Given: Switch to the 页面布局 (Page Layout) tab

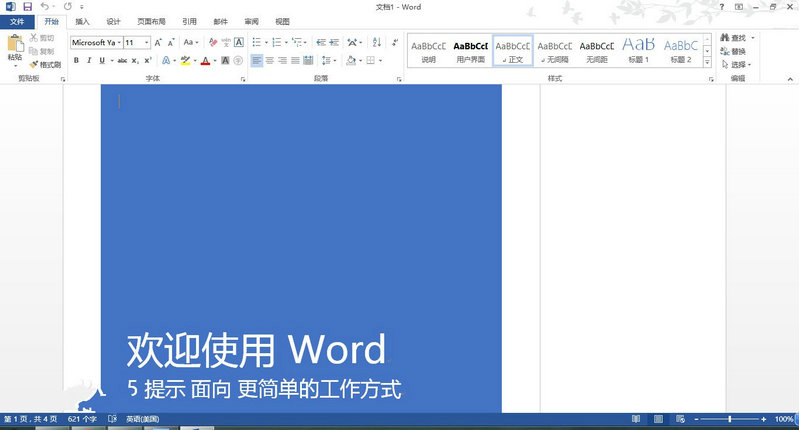Looking at the screenshot, I should click(x=150, y=21).
